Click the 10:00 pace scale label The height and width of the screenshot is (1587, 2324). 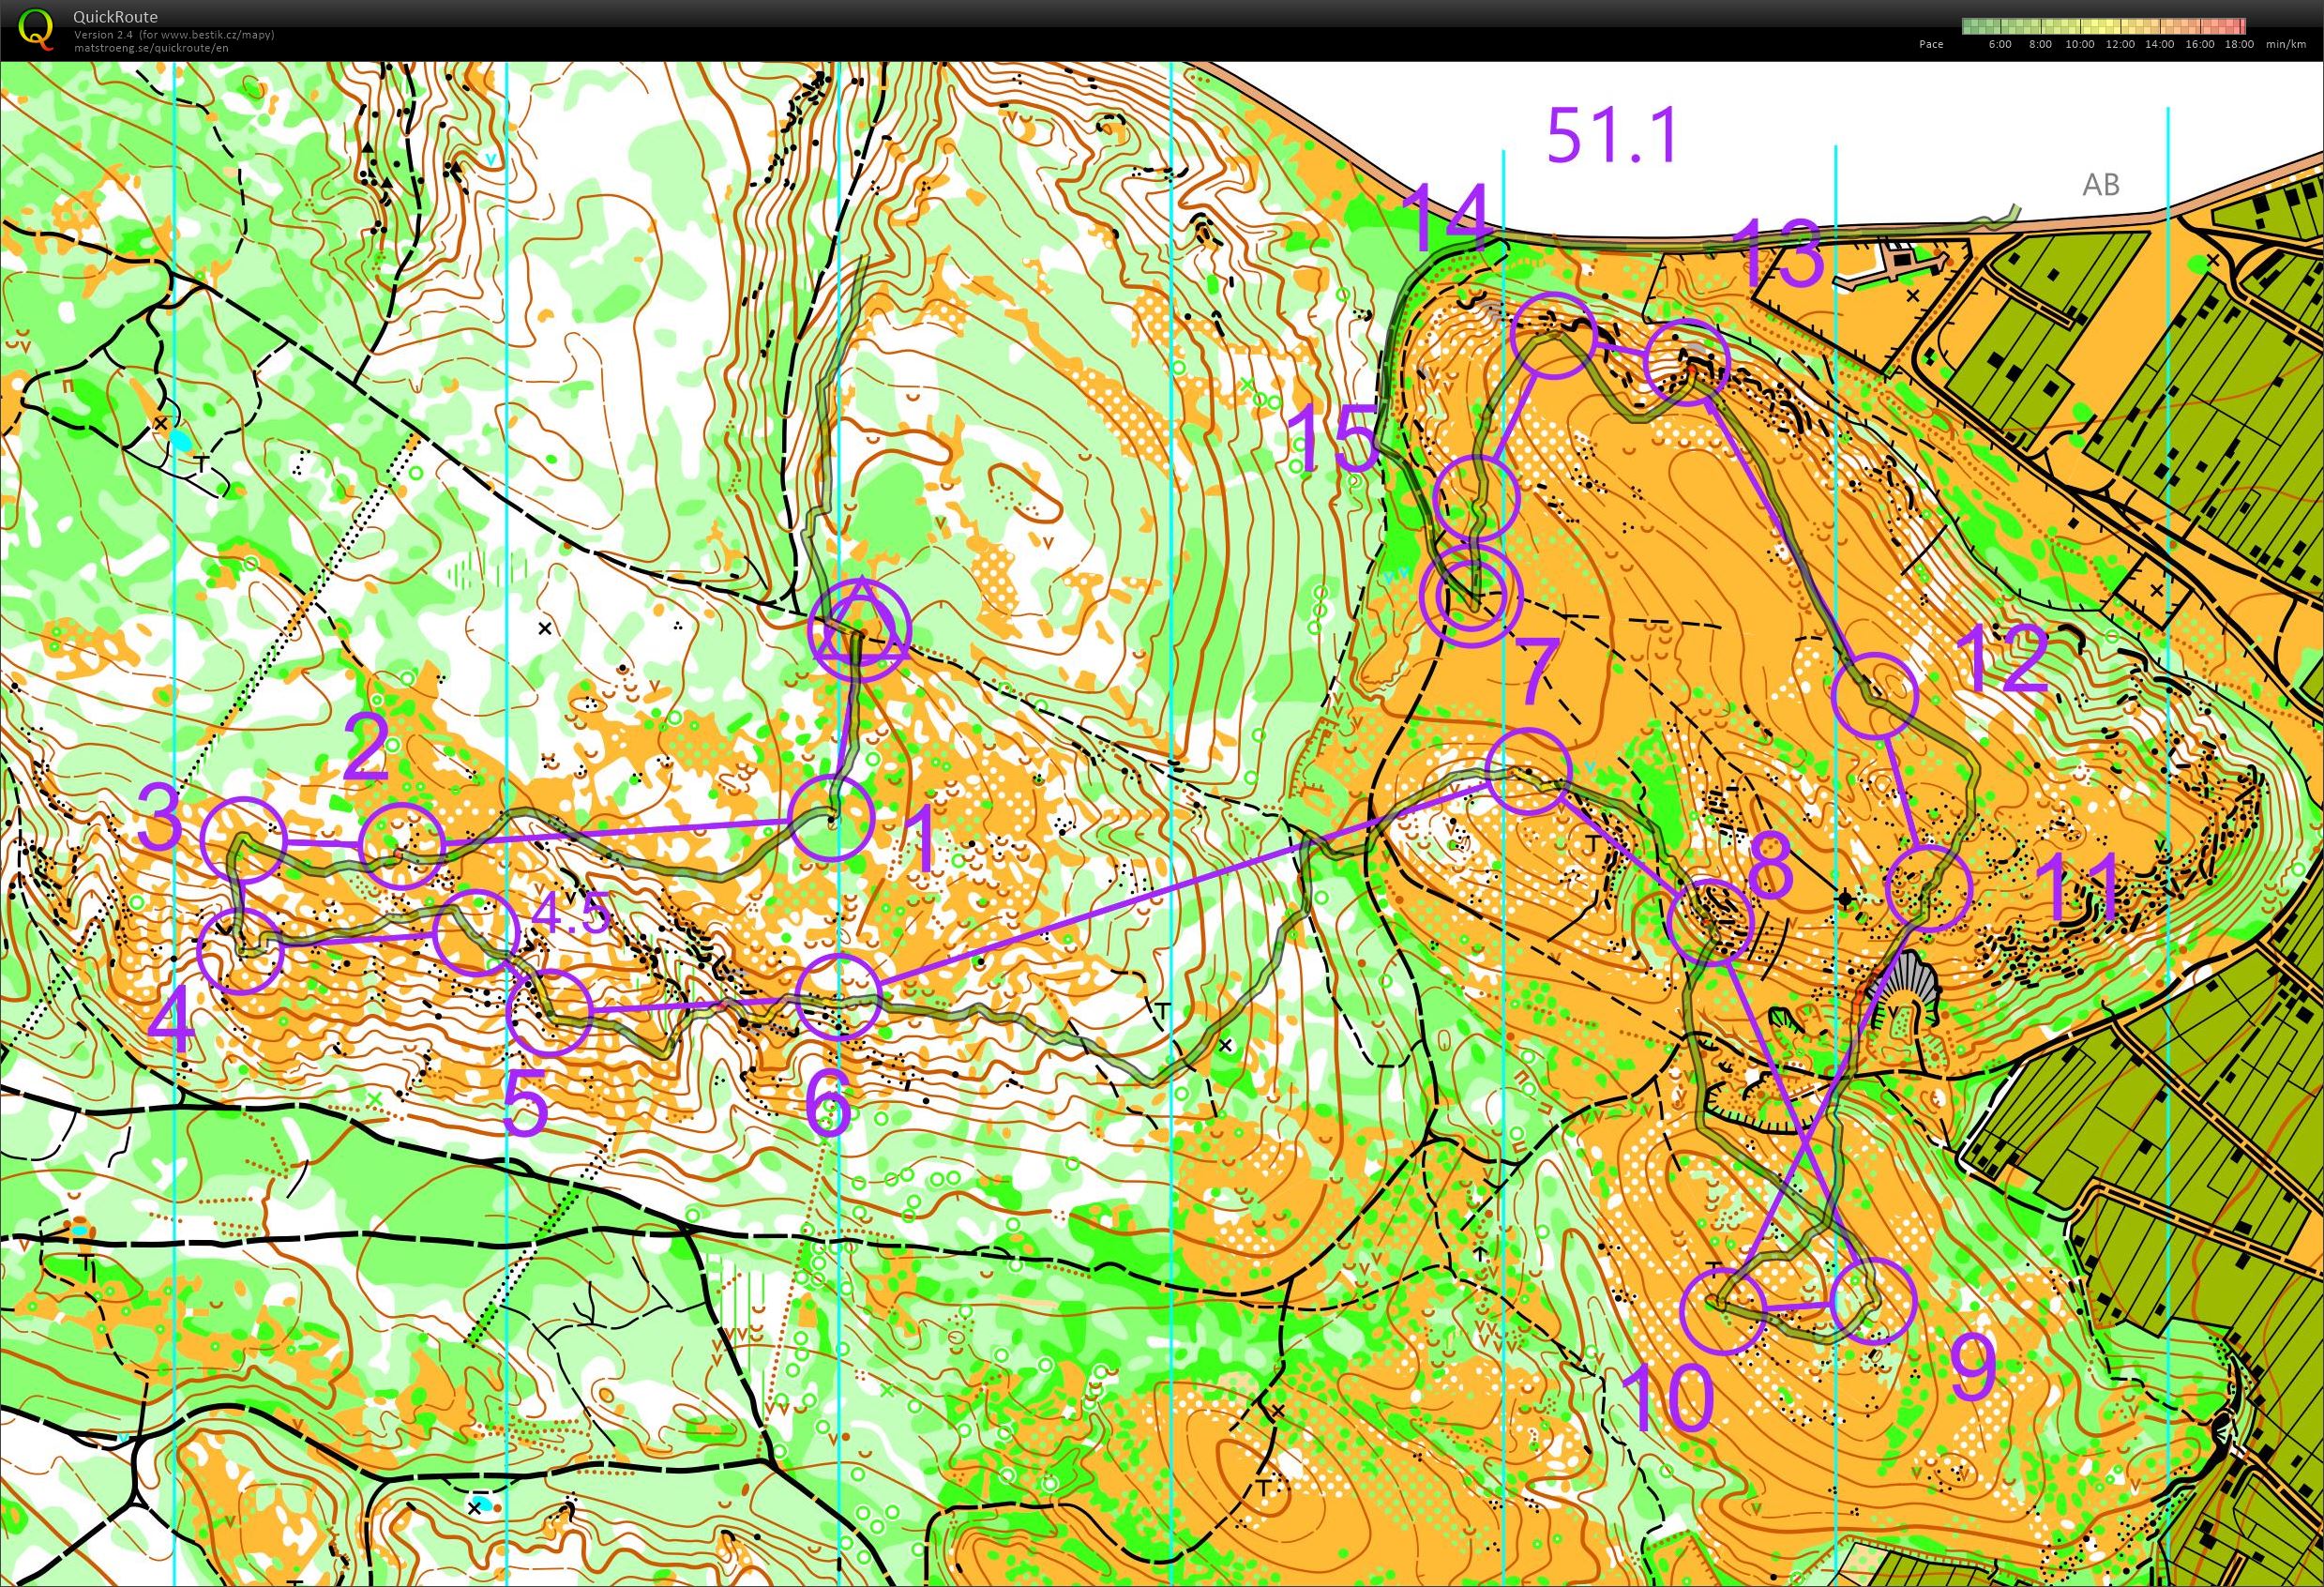pyautogui.click(x=2078, y=44)
